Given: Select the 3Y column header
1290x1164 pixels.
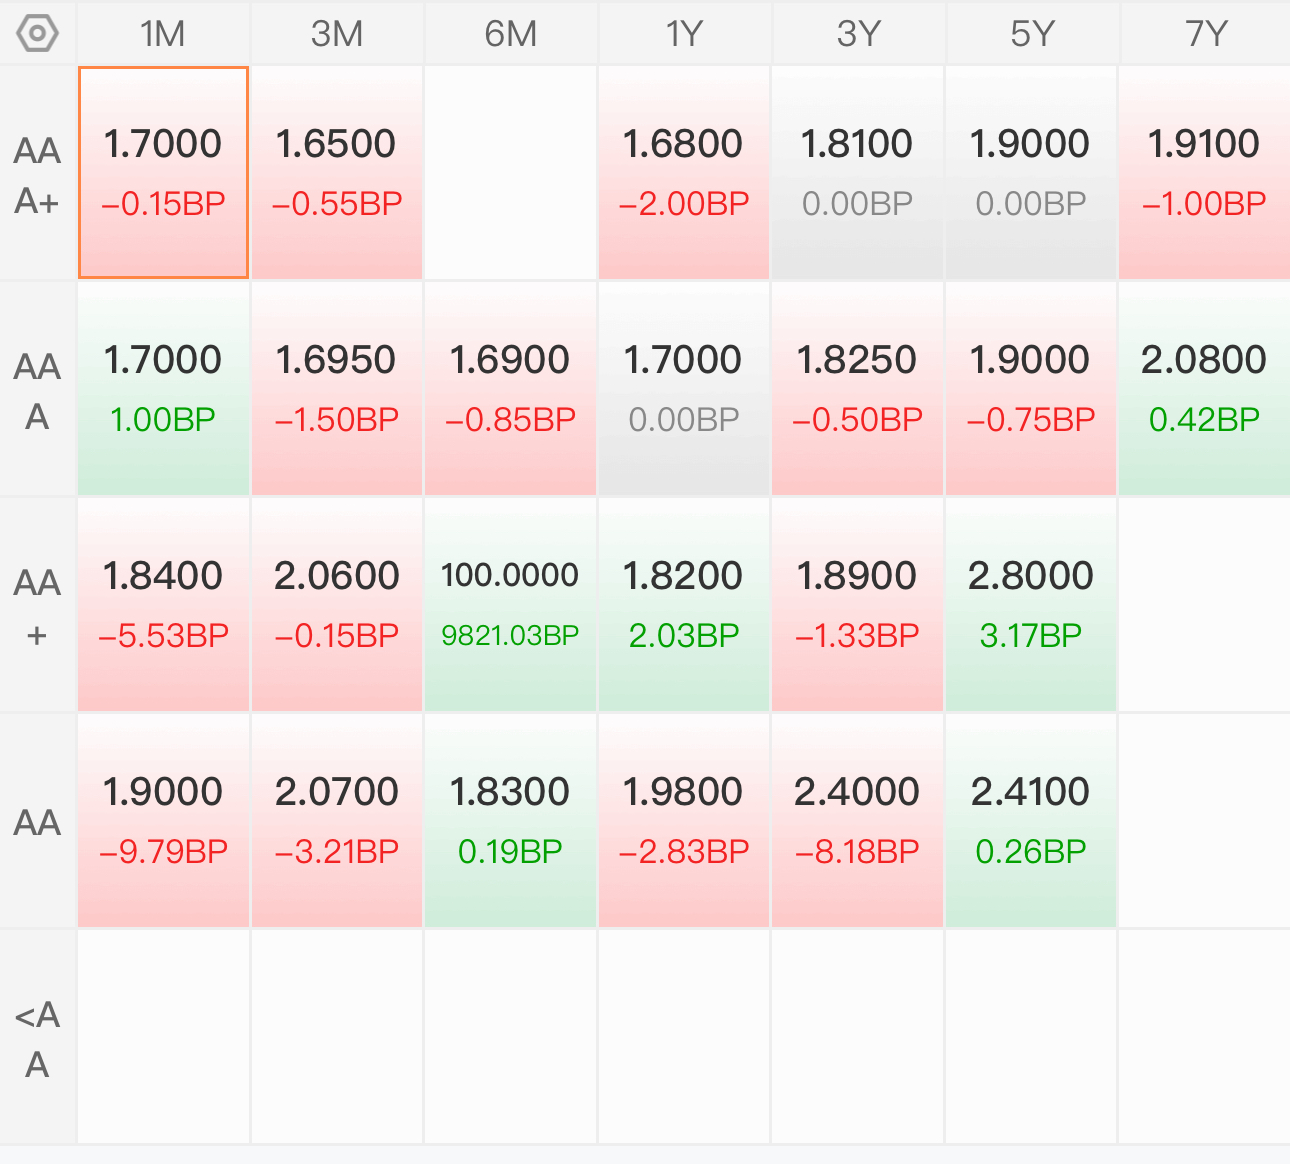Looking at the screenshot, I should [858, 33].
